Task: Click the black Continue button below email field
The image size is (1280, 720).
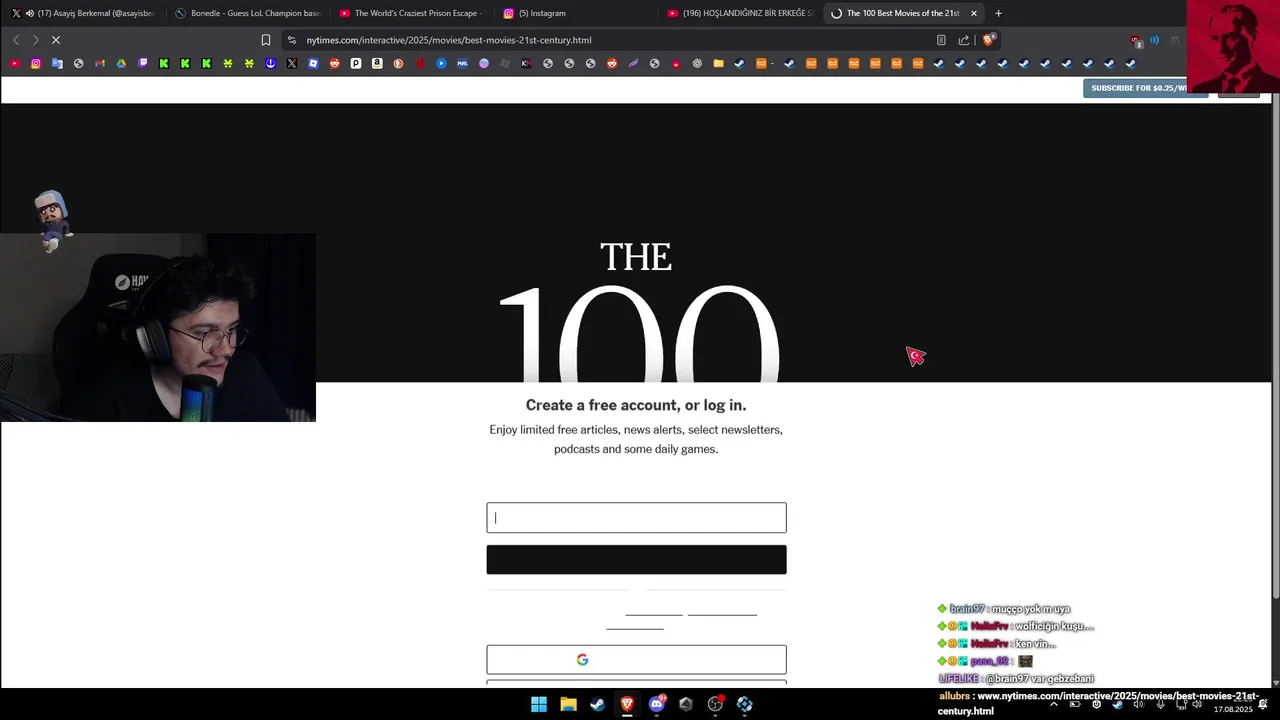Action: [x=636, y=560]
